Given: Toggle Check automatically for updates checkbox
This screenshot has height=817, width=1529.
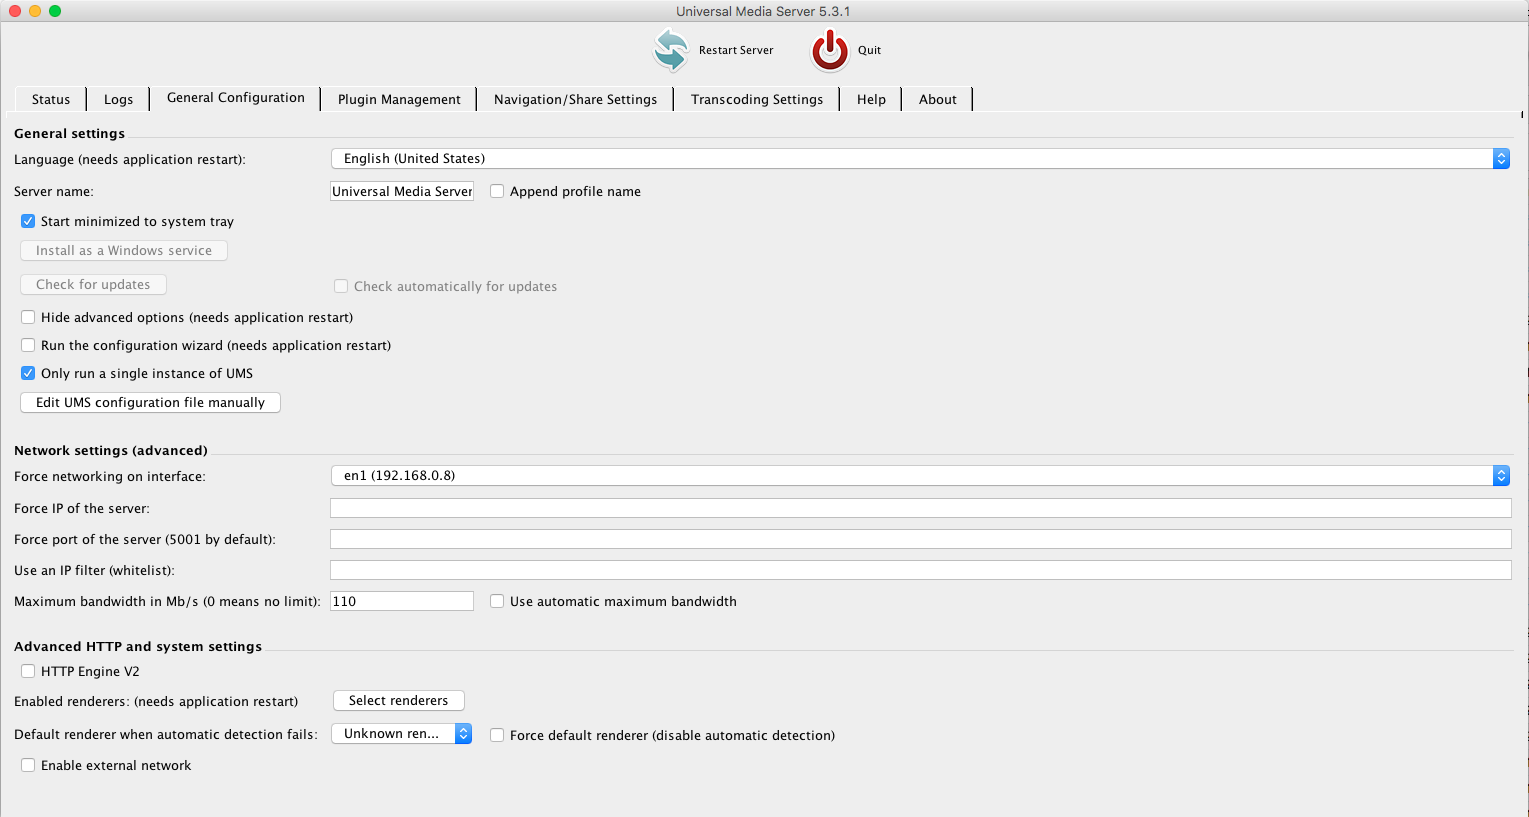Looking at the screenshot, I should point(341,286).
